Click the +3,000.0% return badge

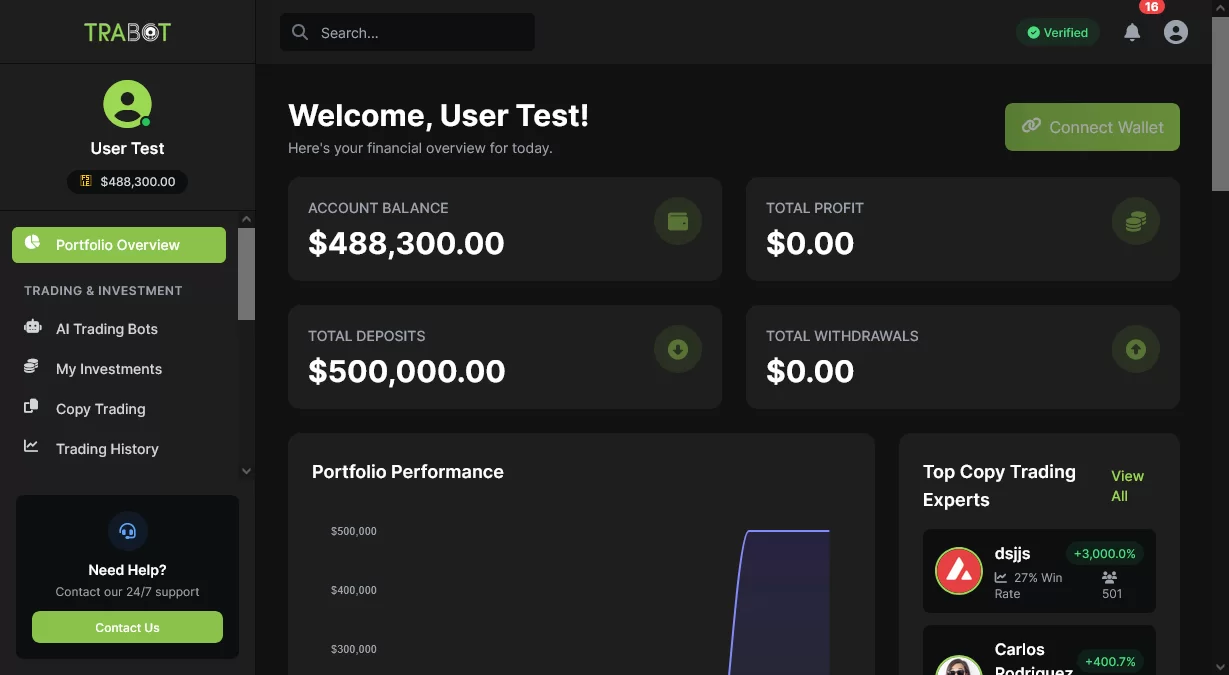coord(1104,553)
